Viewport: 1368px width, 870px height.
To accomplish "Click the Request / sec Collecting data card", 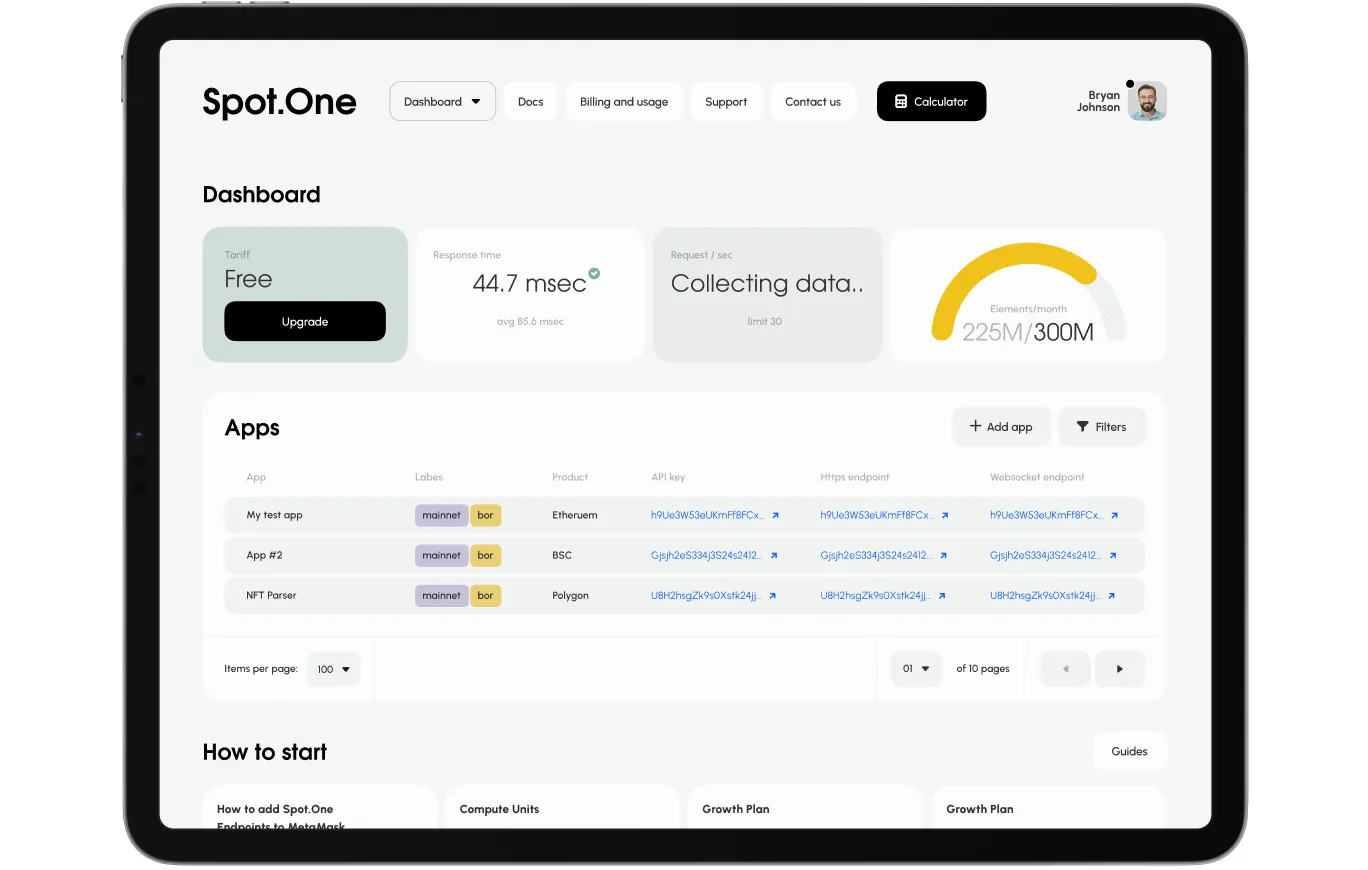I will point(767,294).
